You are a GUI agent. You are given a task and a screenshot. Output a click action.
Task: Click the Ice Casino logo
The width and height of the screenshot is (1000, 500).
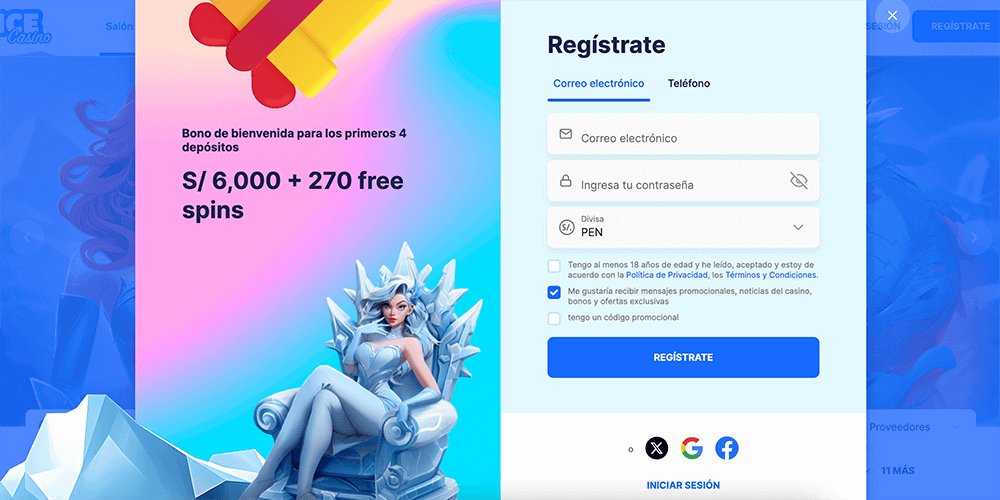click(26, 27)
